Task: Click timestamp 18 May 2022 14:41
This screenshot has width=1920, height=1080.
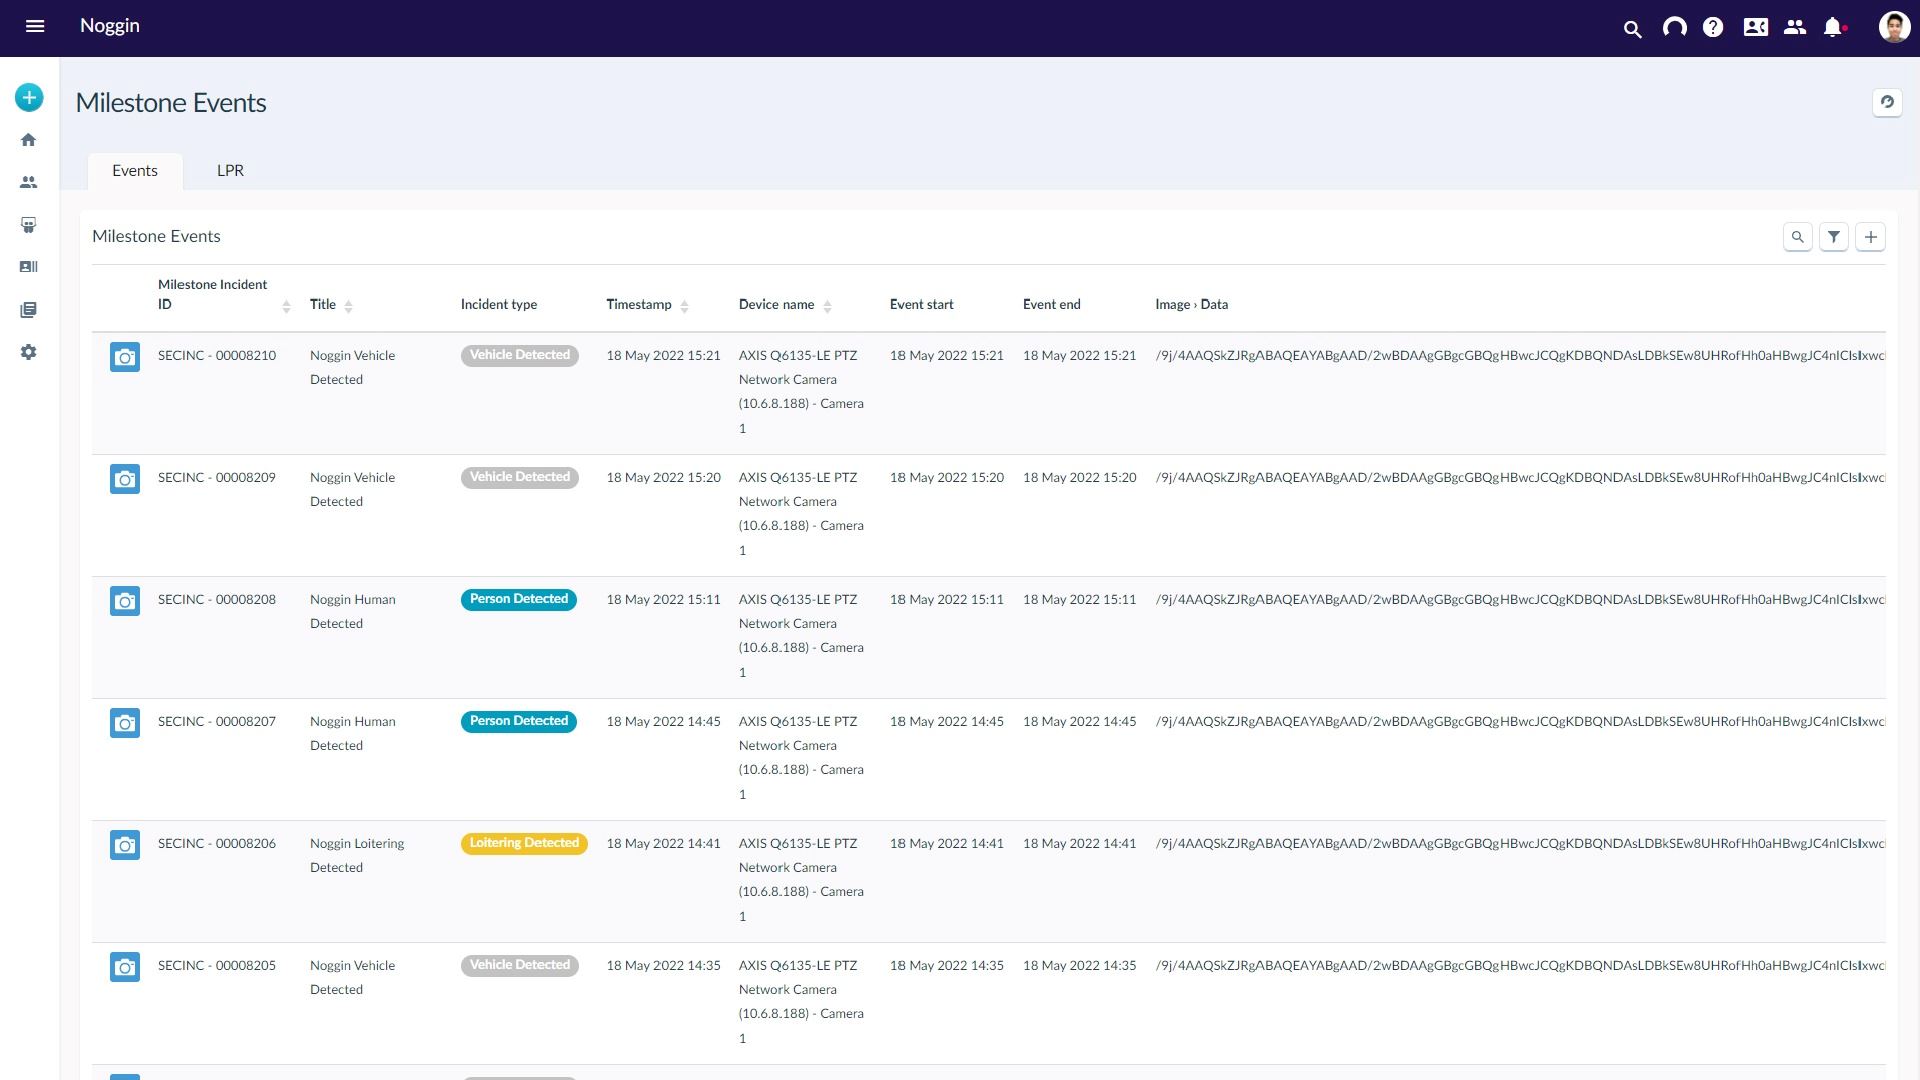Action: pyautogui.click(x=663, y=844)
